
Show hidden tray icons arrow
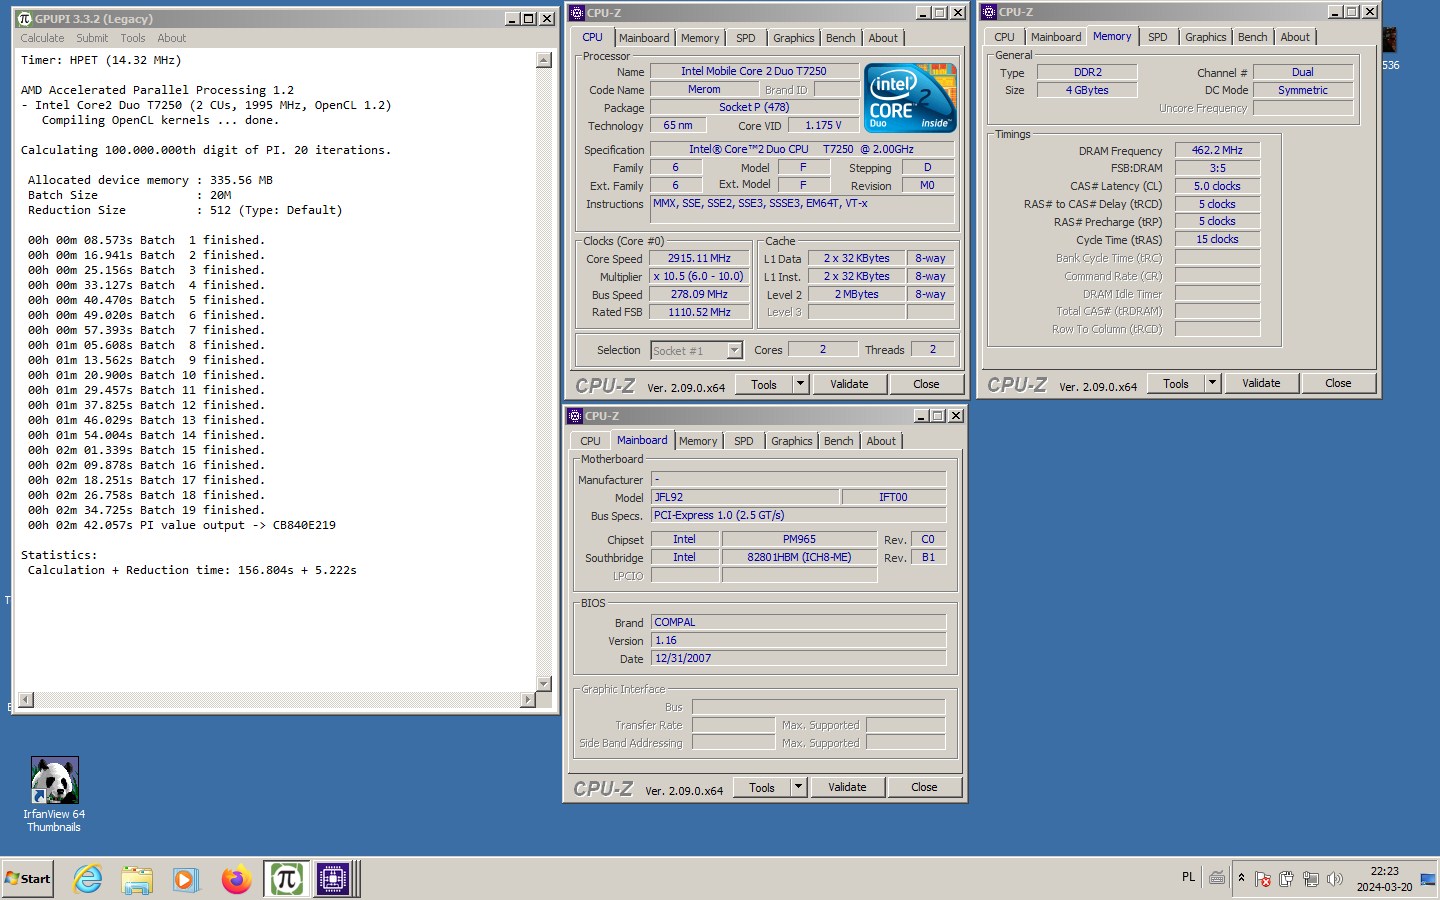(x=1241, y=878)
